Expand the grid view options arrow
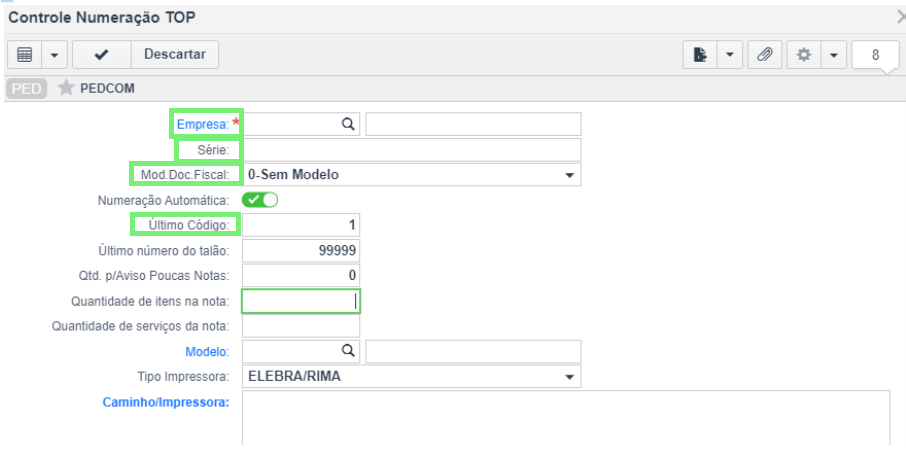Screen dimensions: 906x458 point(54,55)
